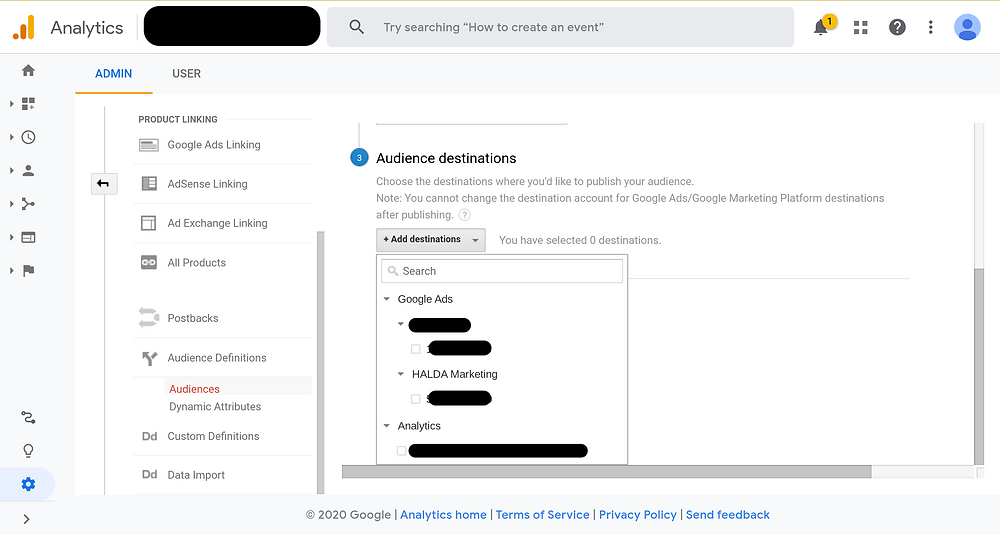Click the All Products link icon
Image resolution: width=1000 pixels, height=535 pixels.
point(149,263)
